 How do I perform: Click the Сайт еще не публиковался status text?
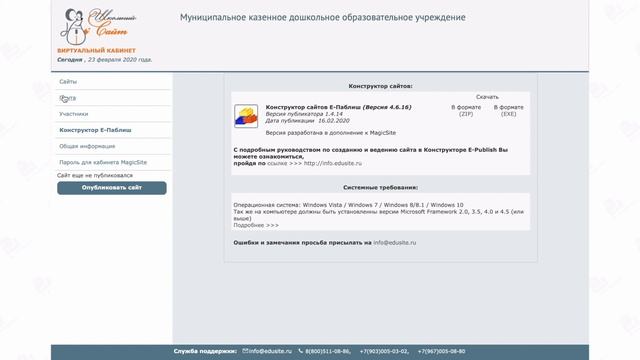pos(95,175)
